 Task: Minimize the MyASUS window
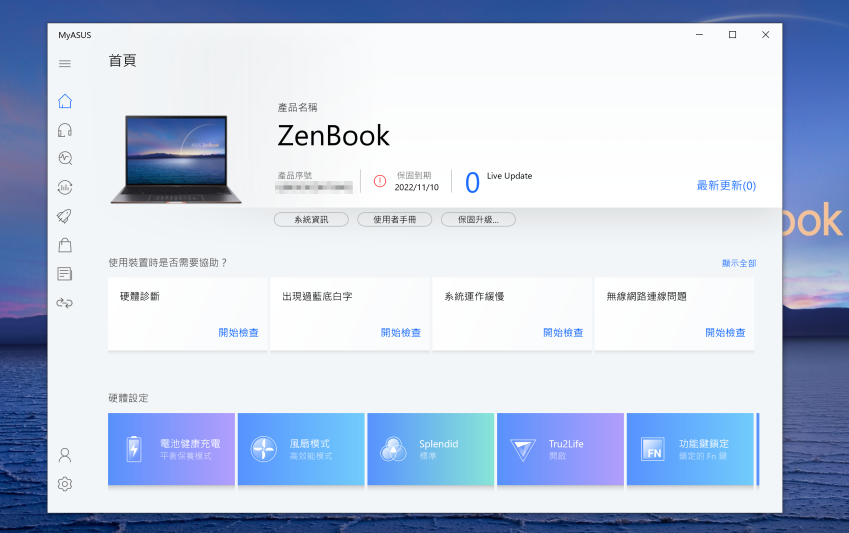pos(700,35)
